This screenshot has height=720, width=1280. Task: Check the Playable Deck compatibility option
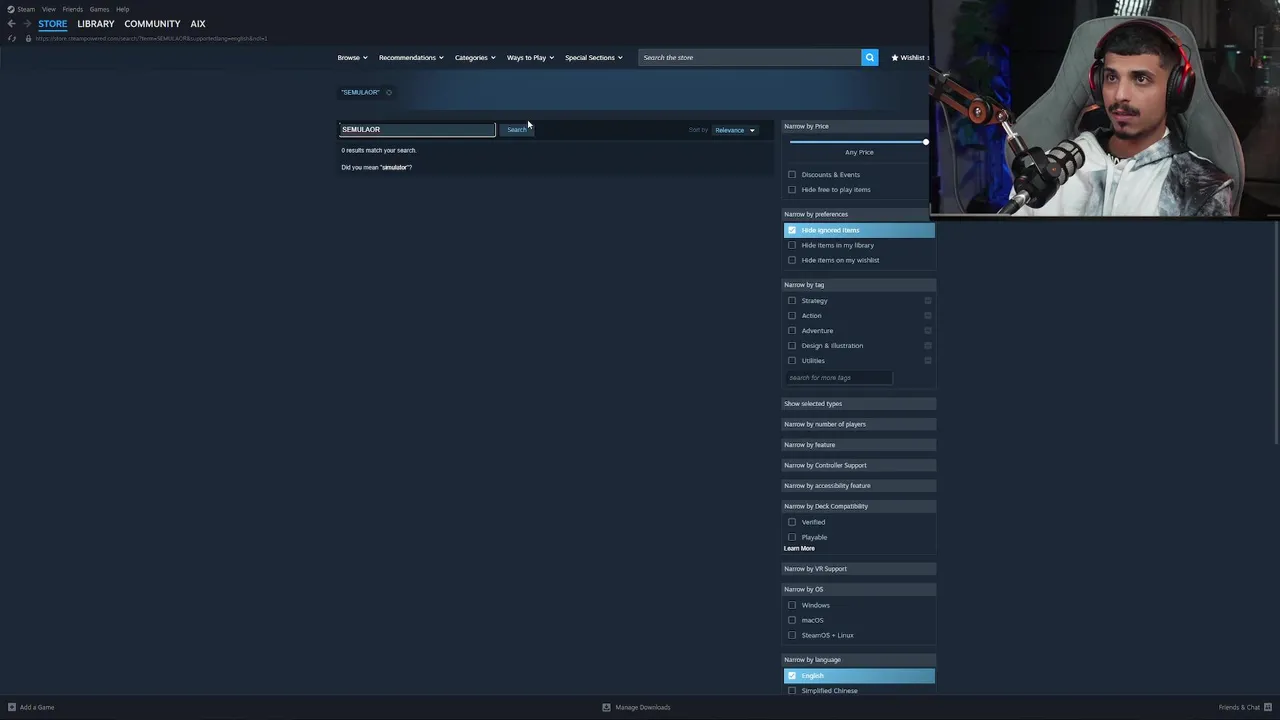pyautogui.click(x=792, y=537)
